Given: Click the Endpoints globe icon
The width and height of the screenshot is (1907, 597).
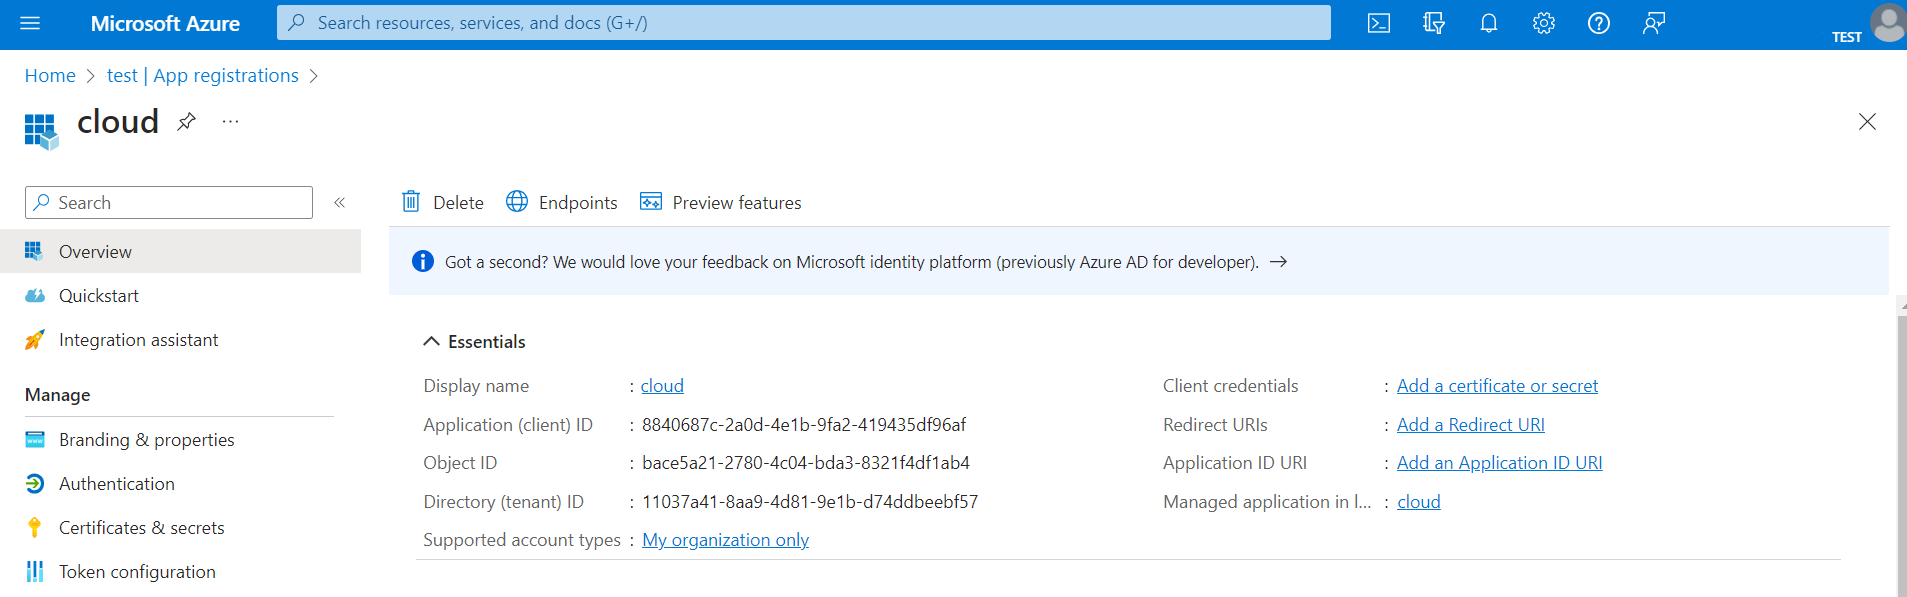Looking at the screenshot, I should coord(517,202).
